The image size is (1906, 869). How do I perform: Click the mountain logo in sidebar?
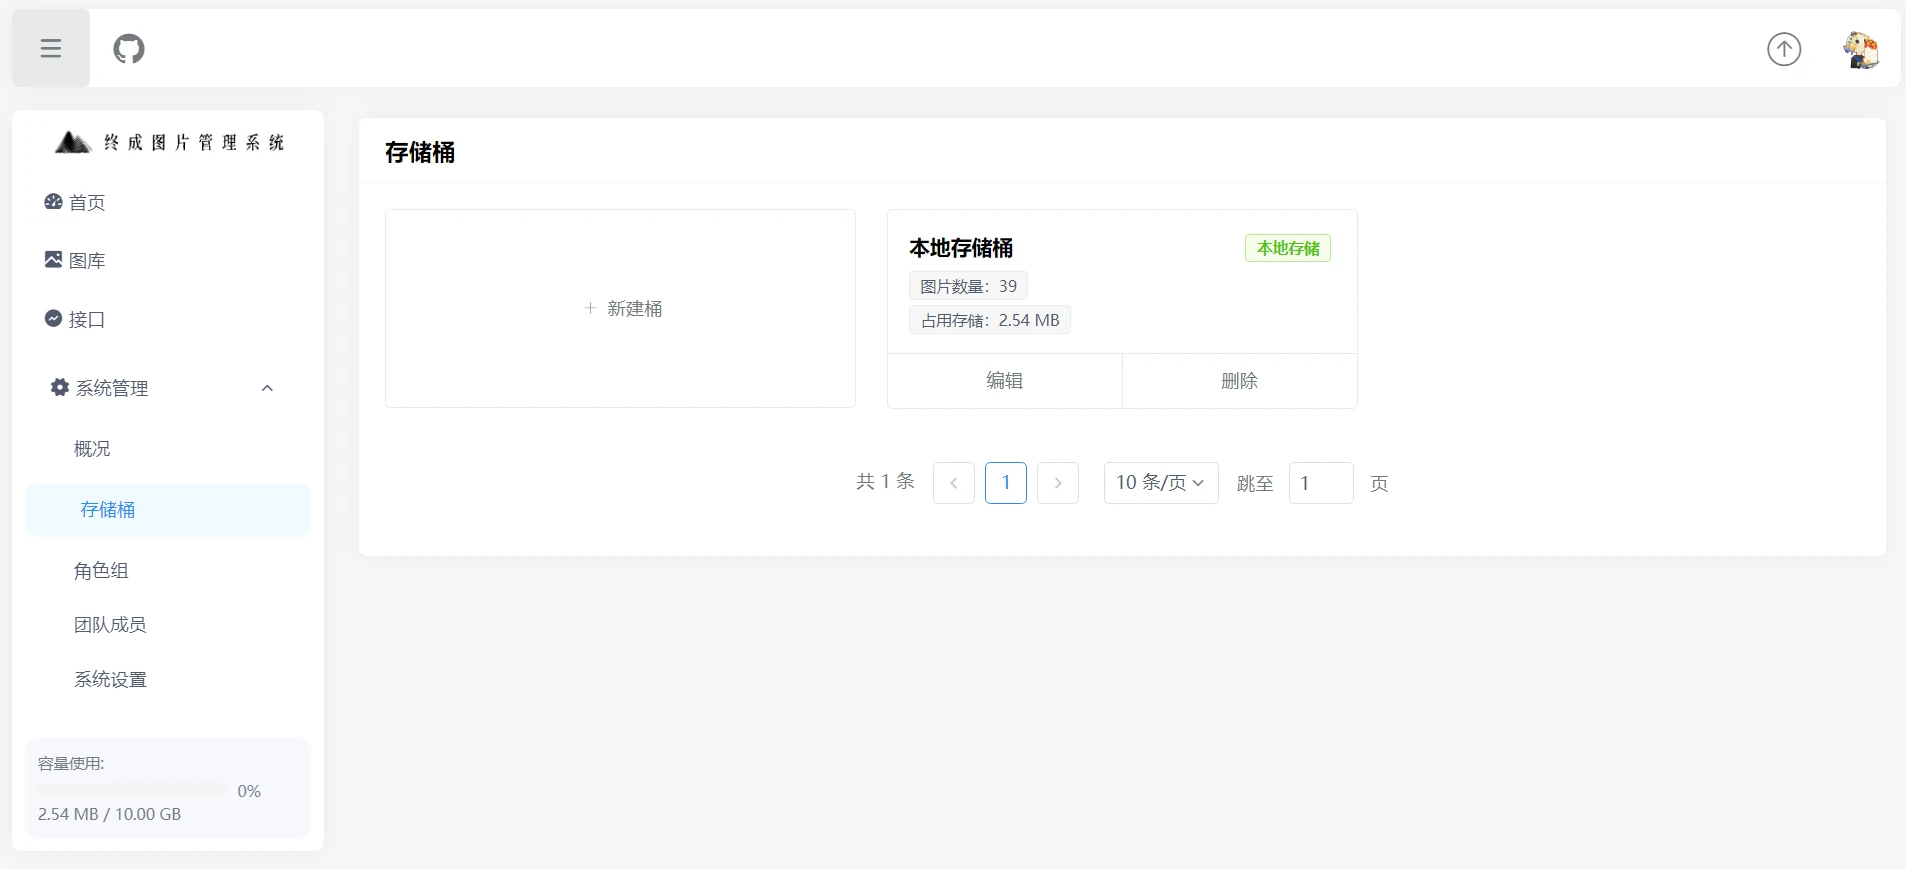72,142
